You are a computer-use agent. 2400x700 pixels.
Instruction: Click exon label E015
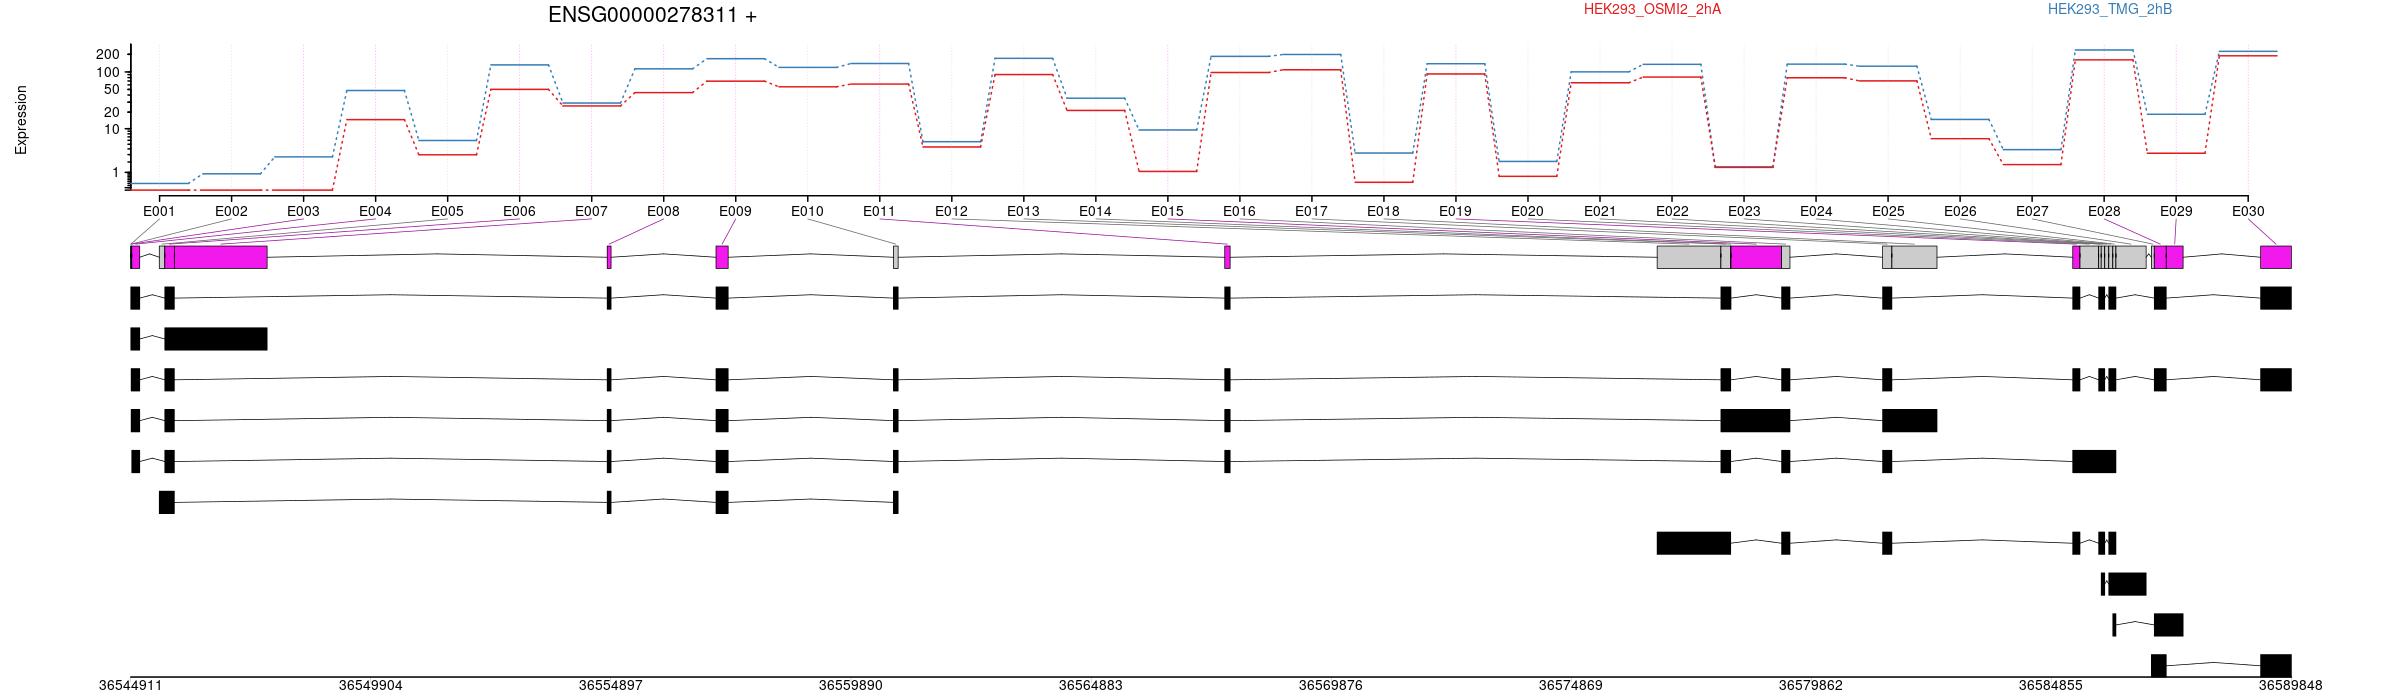[1167, 211]
